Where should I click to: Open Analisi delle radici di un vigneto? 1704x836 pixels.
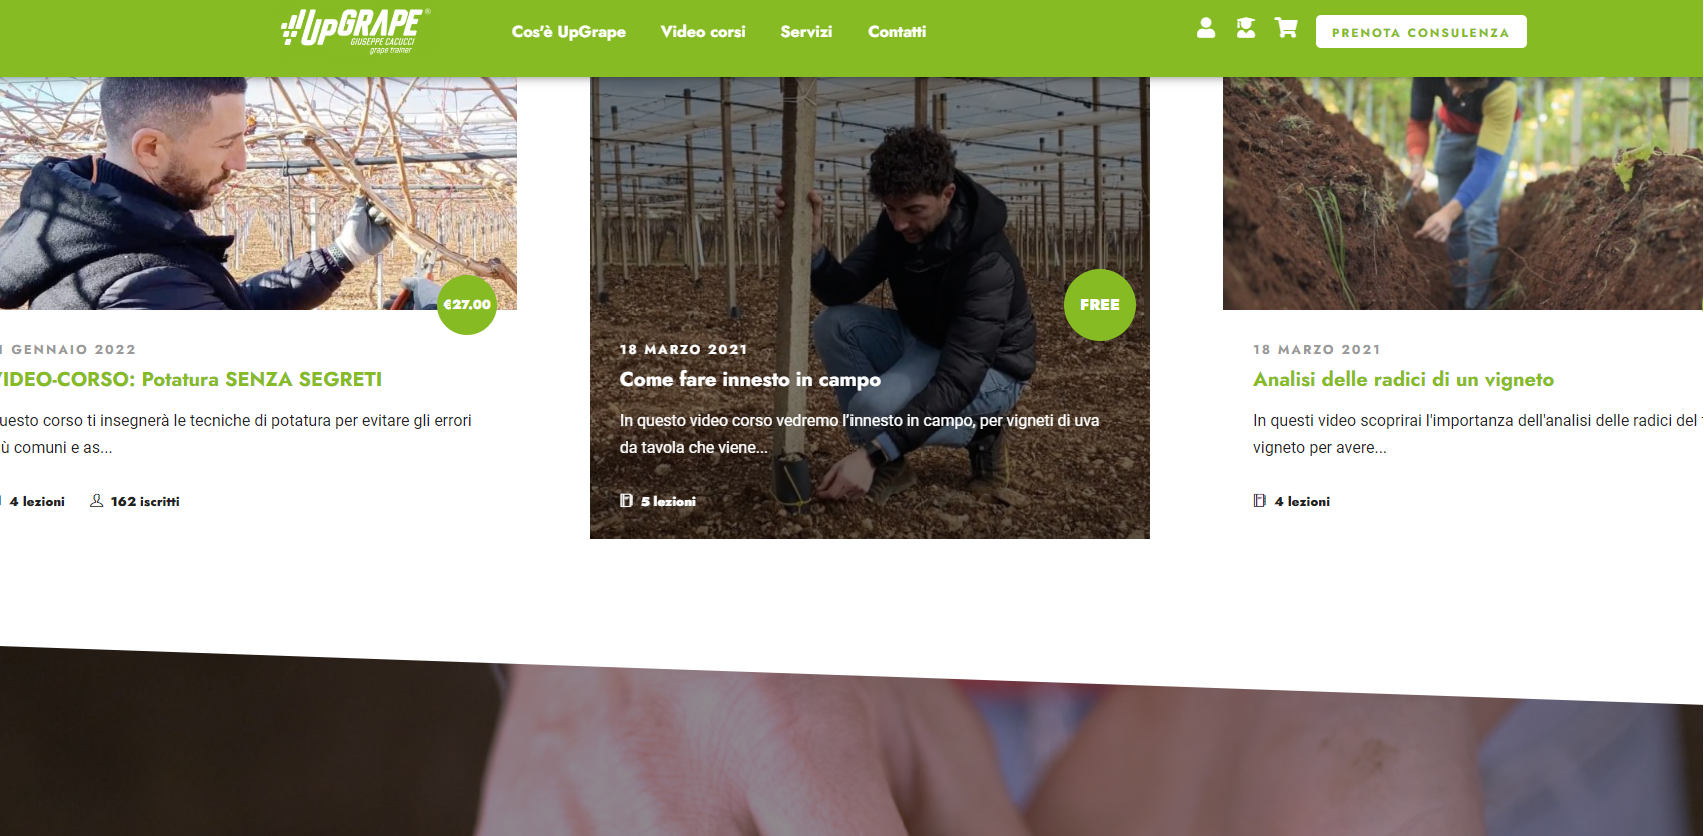click(x=1403, y=380)
